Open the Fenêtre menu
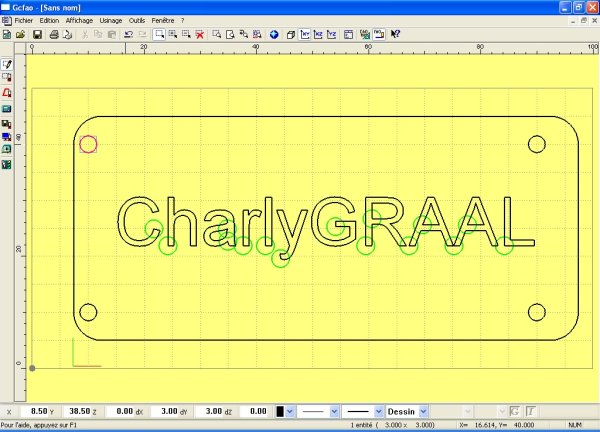 click(163, 21)
